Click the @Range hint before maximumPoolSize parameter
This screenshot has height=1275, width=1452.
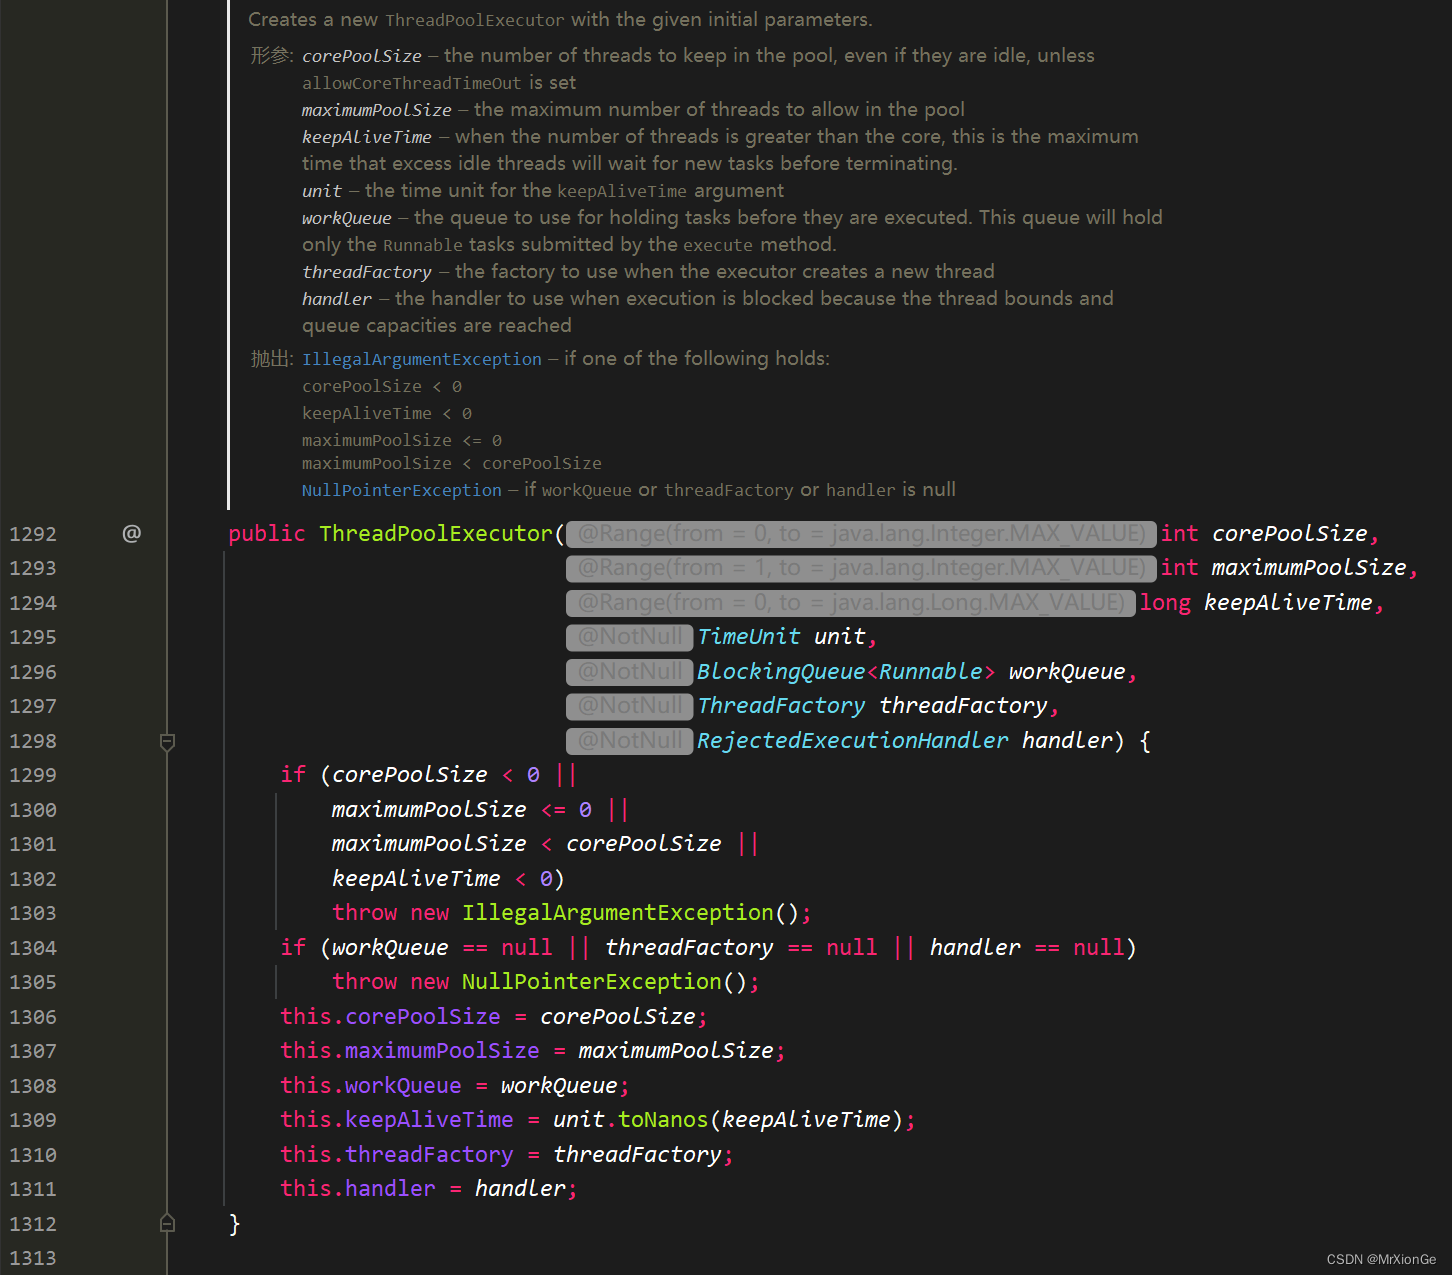tap(861, 568)
